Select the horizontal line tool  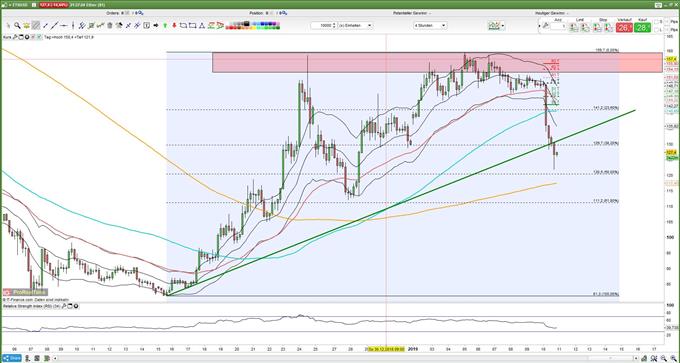64,25
